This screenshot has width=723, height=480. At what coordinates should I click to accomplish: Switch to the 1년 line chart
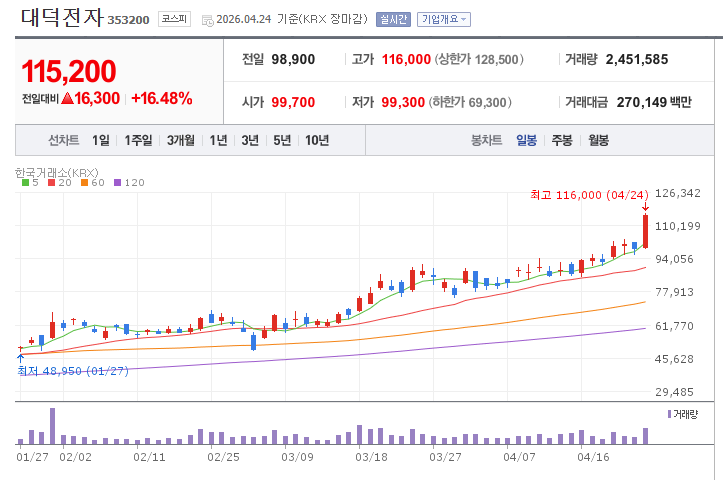point(218,141)
